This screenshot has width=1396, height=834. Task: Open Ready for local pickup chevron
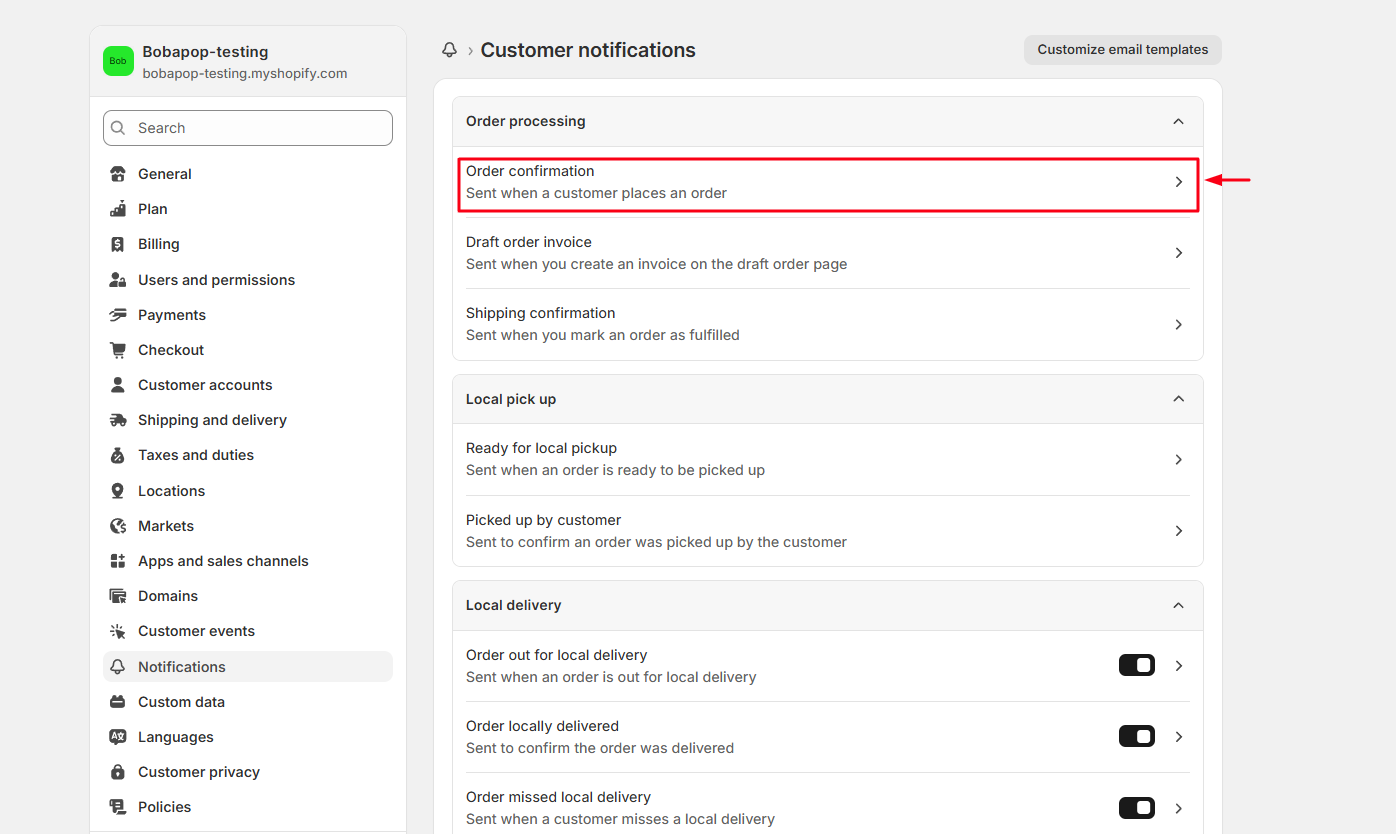point(1179,459)
